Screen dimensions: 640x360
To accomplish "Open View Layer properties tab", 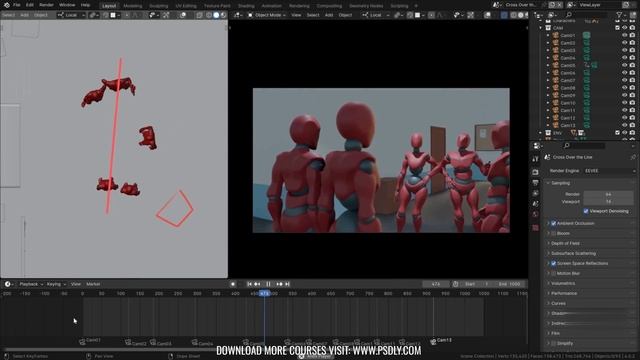I will (536, 193).
